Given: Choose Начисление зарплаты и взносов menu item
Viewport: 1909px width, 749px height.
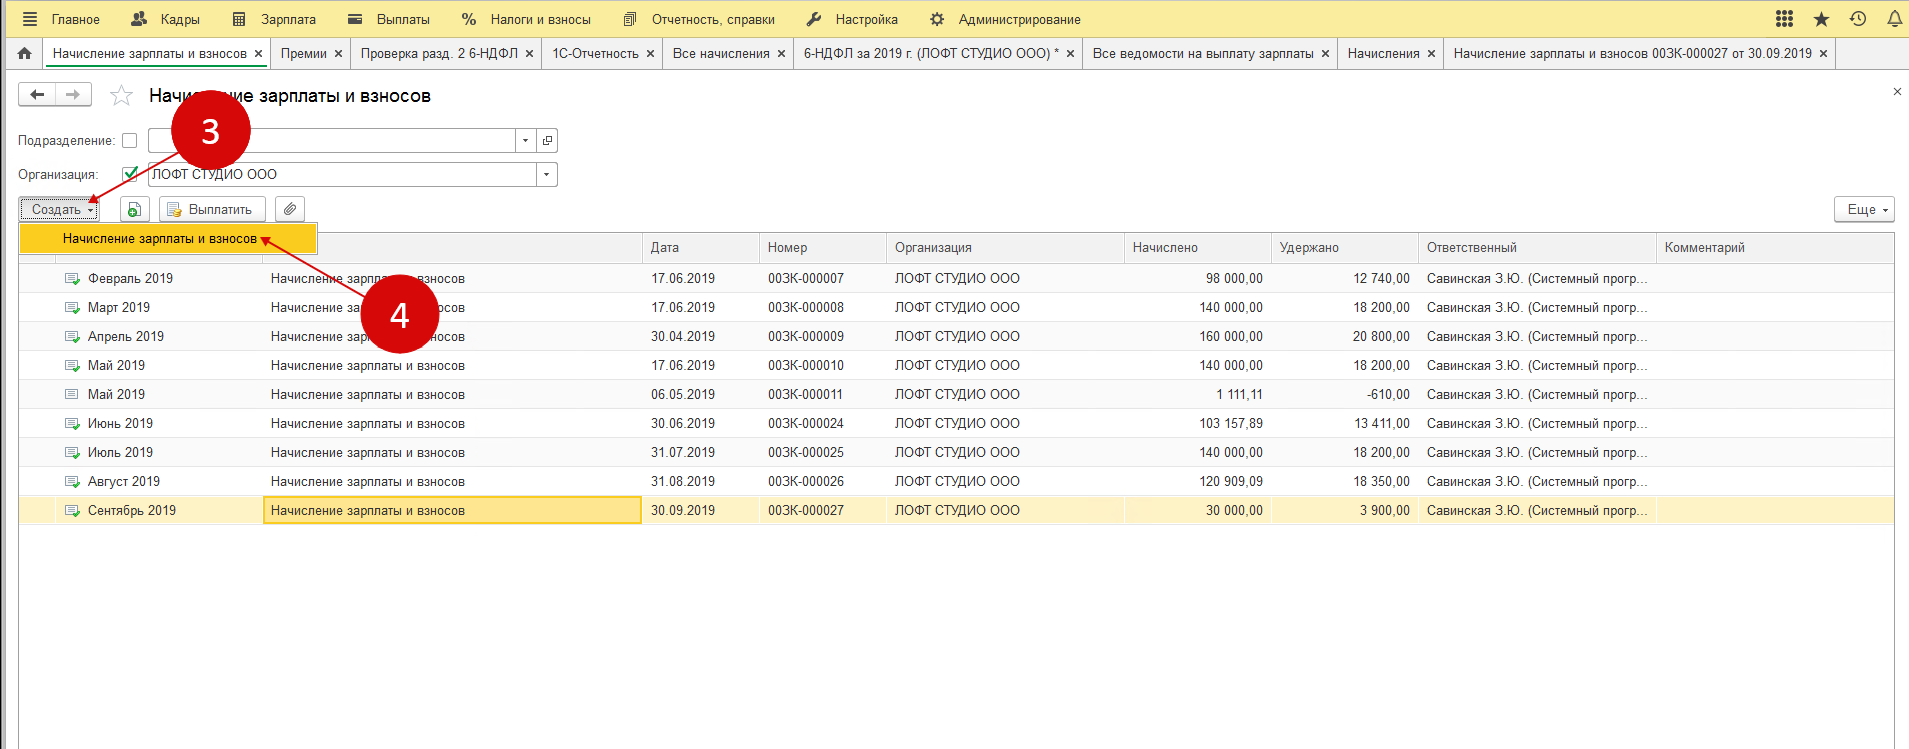Looking at the screenshot, I should (x=168, y=239).
